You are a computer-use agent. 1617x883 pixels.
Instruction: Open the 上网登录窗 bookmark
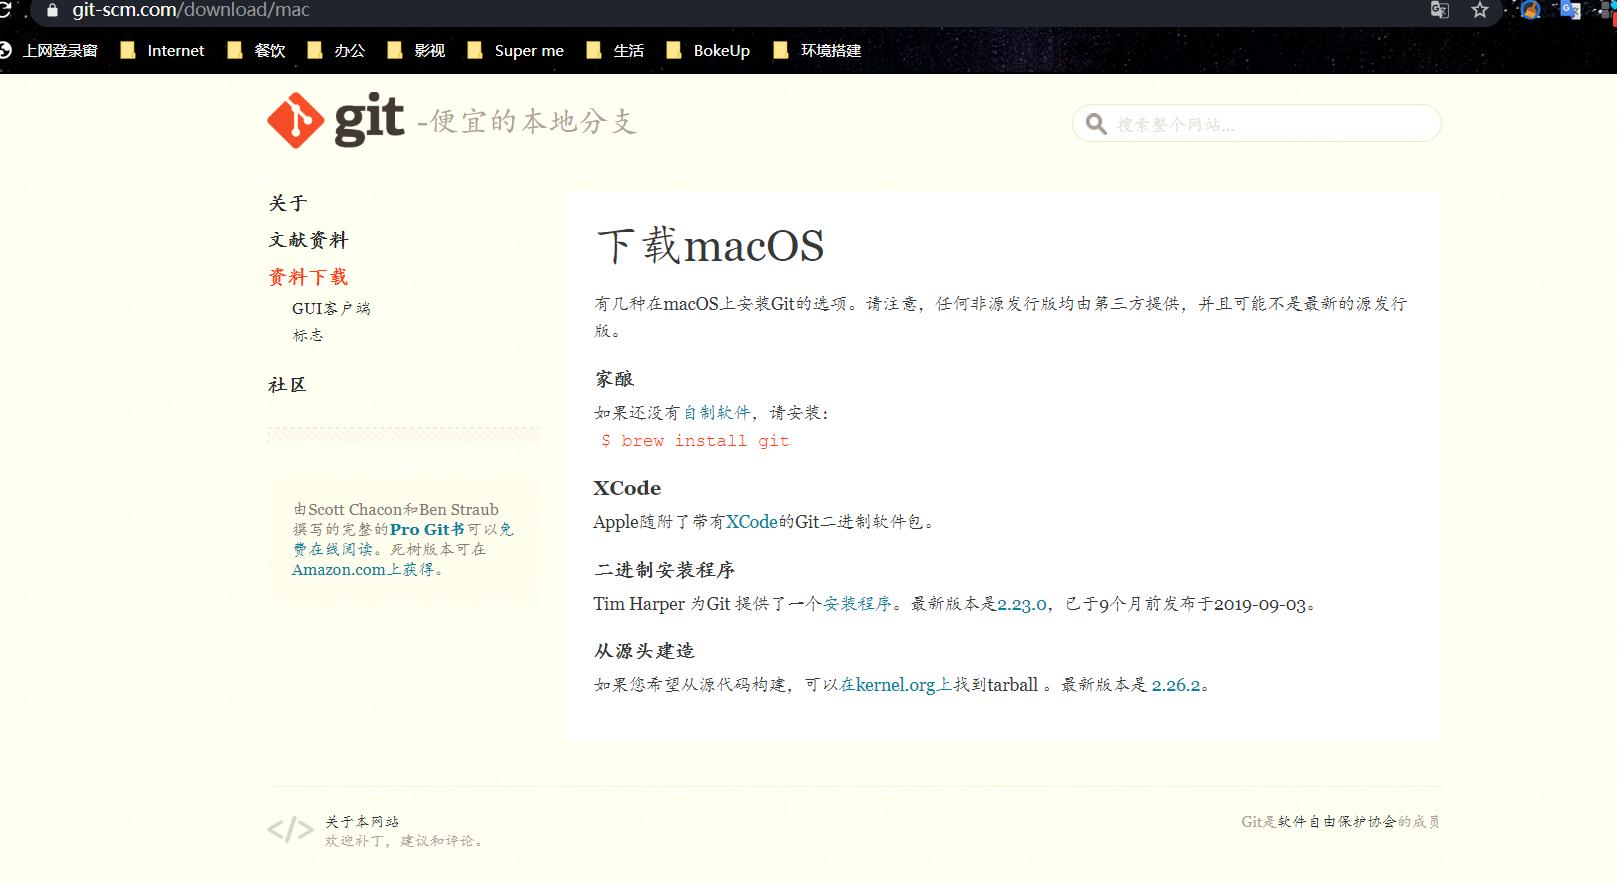tap(50, 50)
